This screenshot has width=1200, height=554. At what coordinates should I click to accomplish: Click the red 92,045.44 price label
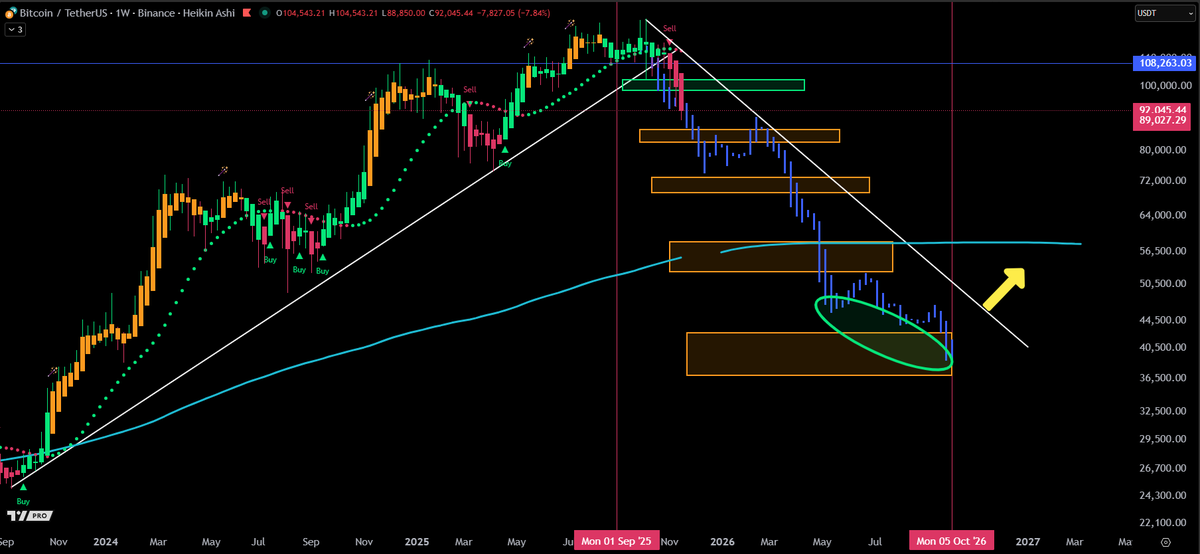pyautogui.click(x=1162, y=109)
